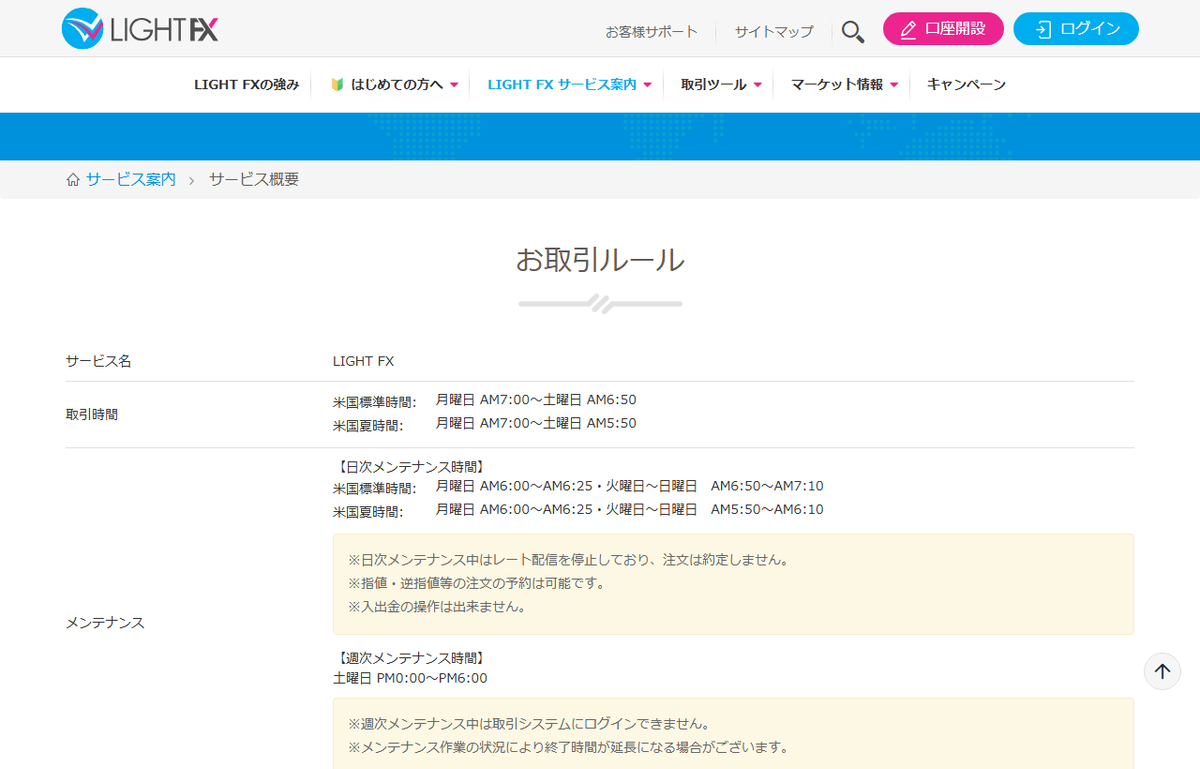
Task: Click the メンテナンス row label
Action: tap(105, 622)
